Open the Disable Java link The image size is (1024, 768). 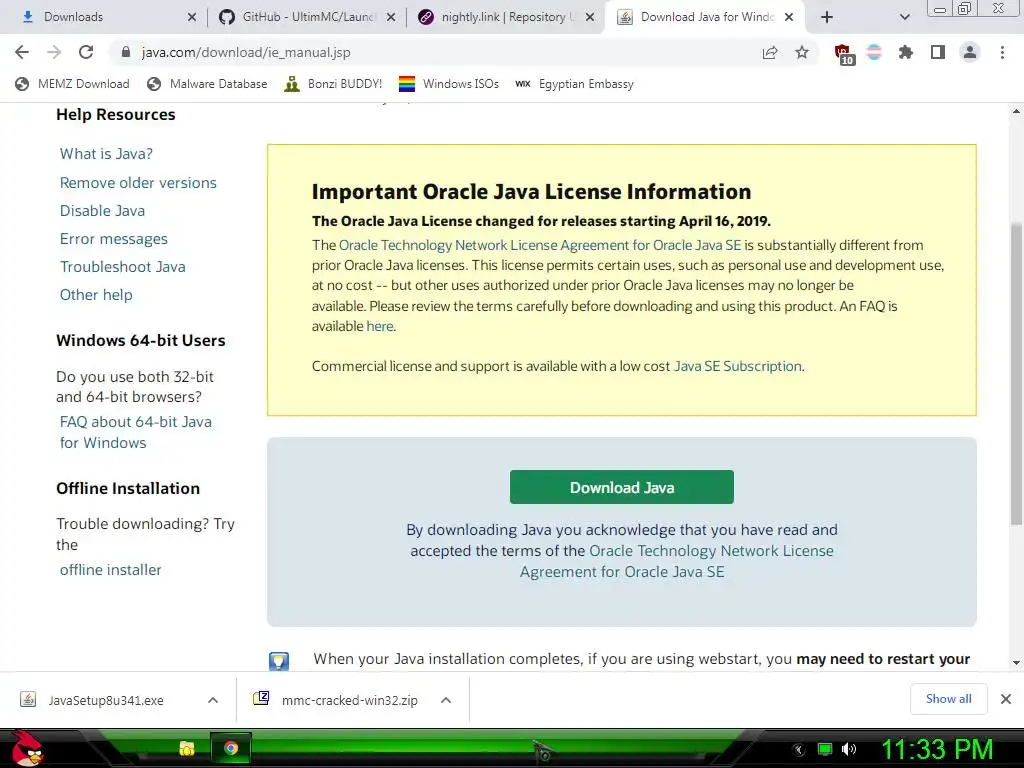103,210
